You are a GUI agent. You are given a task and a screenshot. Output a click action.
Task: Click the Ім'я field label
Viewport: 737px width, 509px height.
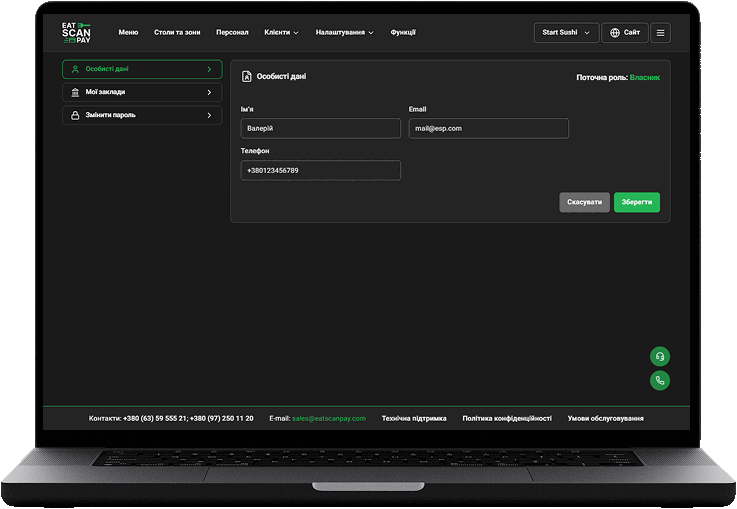[247, 110]
